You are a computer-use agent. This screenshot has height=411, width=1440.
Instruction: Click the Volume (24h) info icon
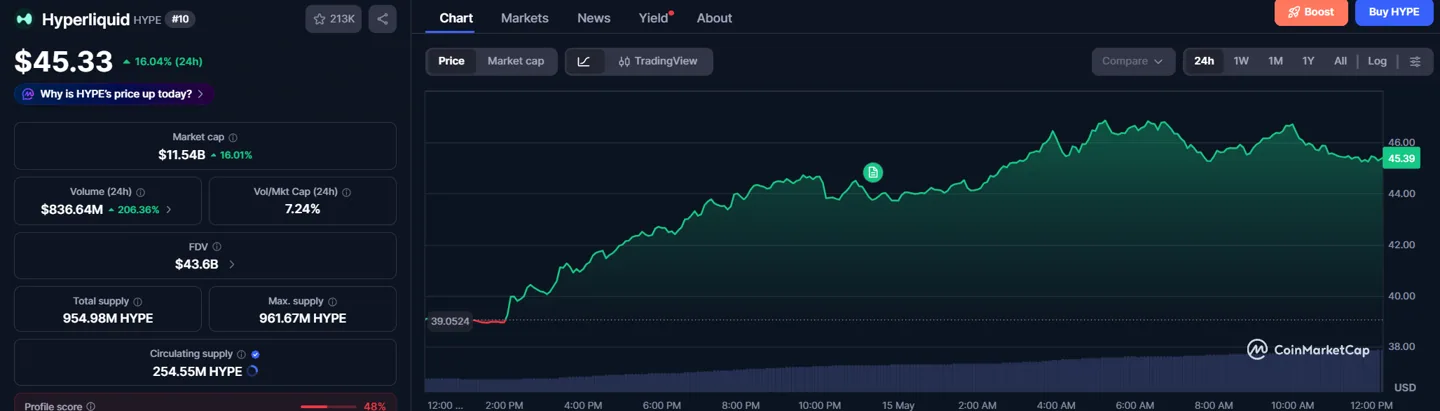point(140,192)
